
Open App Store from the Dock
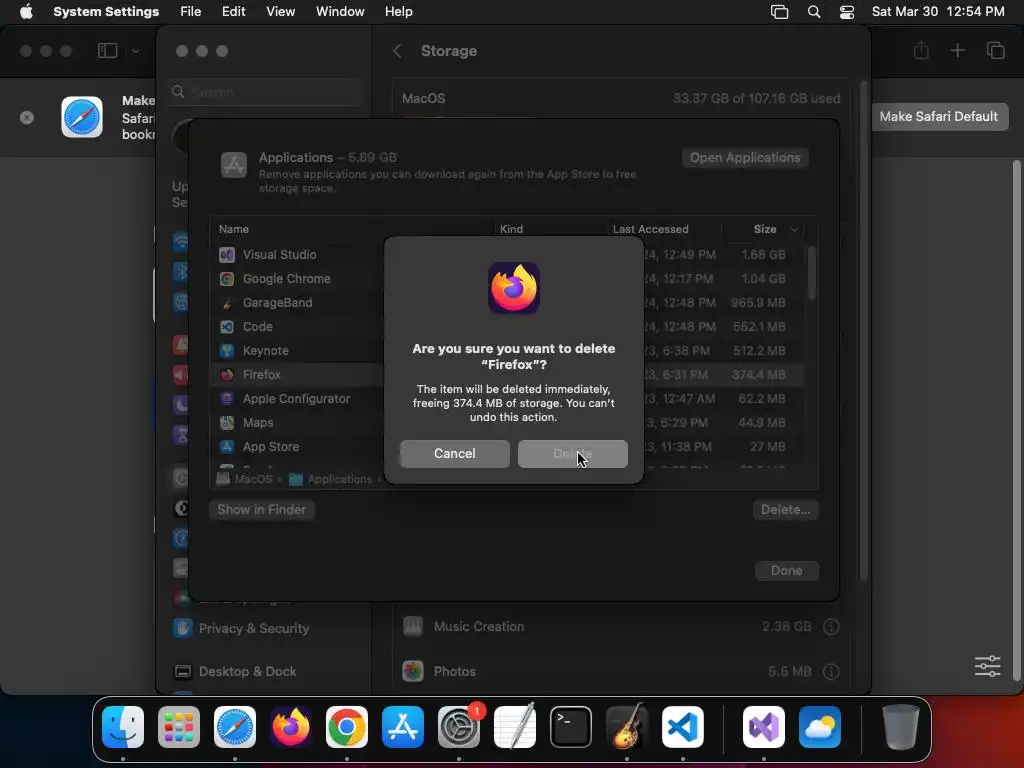click(403, 726)
